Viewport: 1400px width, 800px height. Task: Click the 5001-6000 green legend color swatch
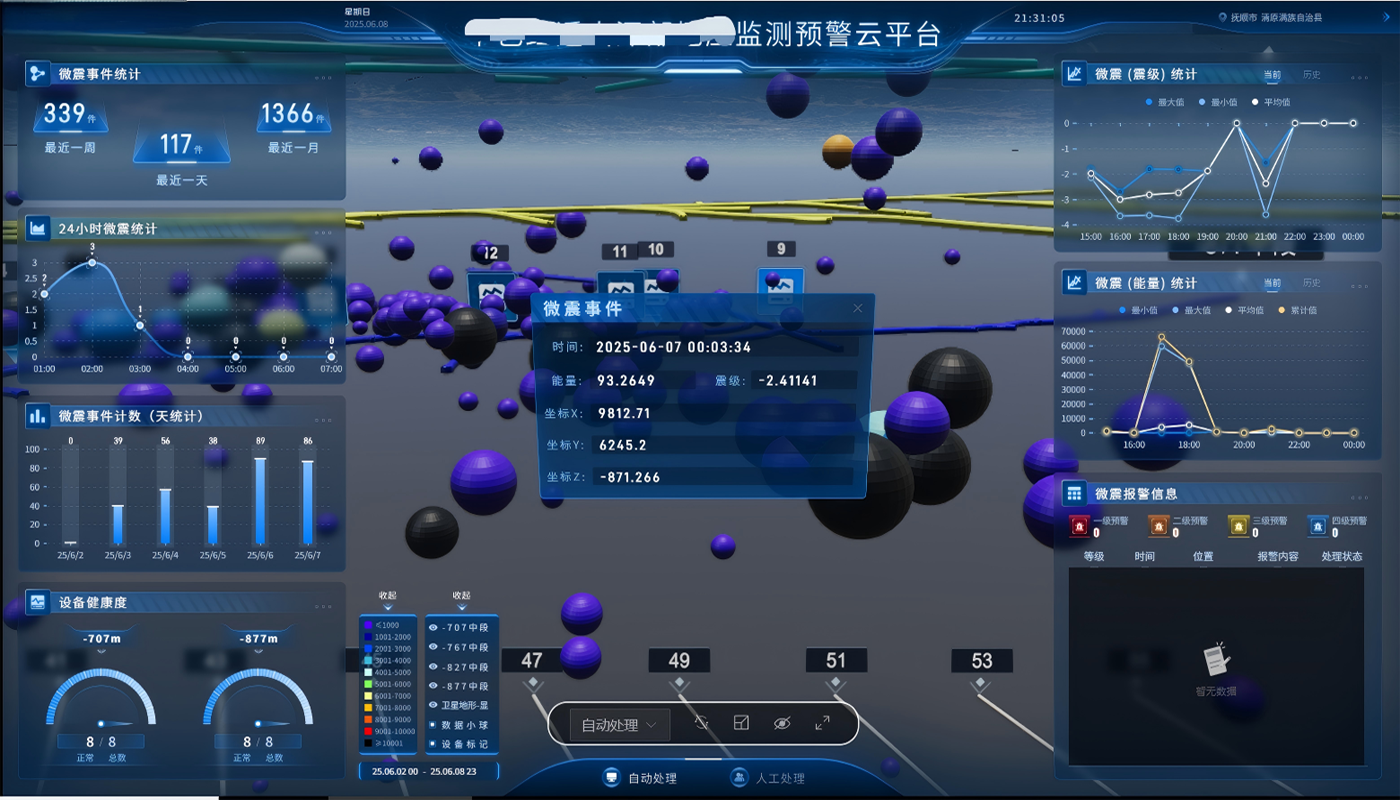(x=369, y=684)
